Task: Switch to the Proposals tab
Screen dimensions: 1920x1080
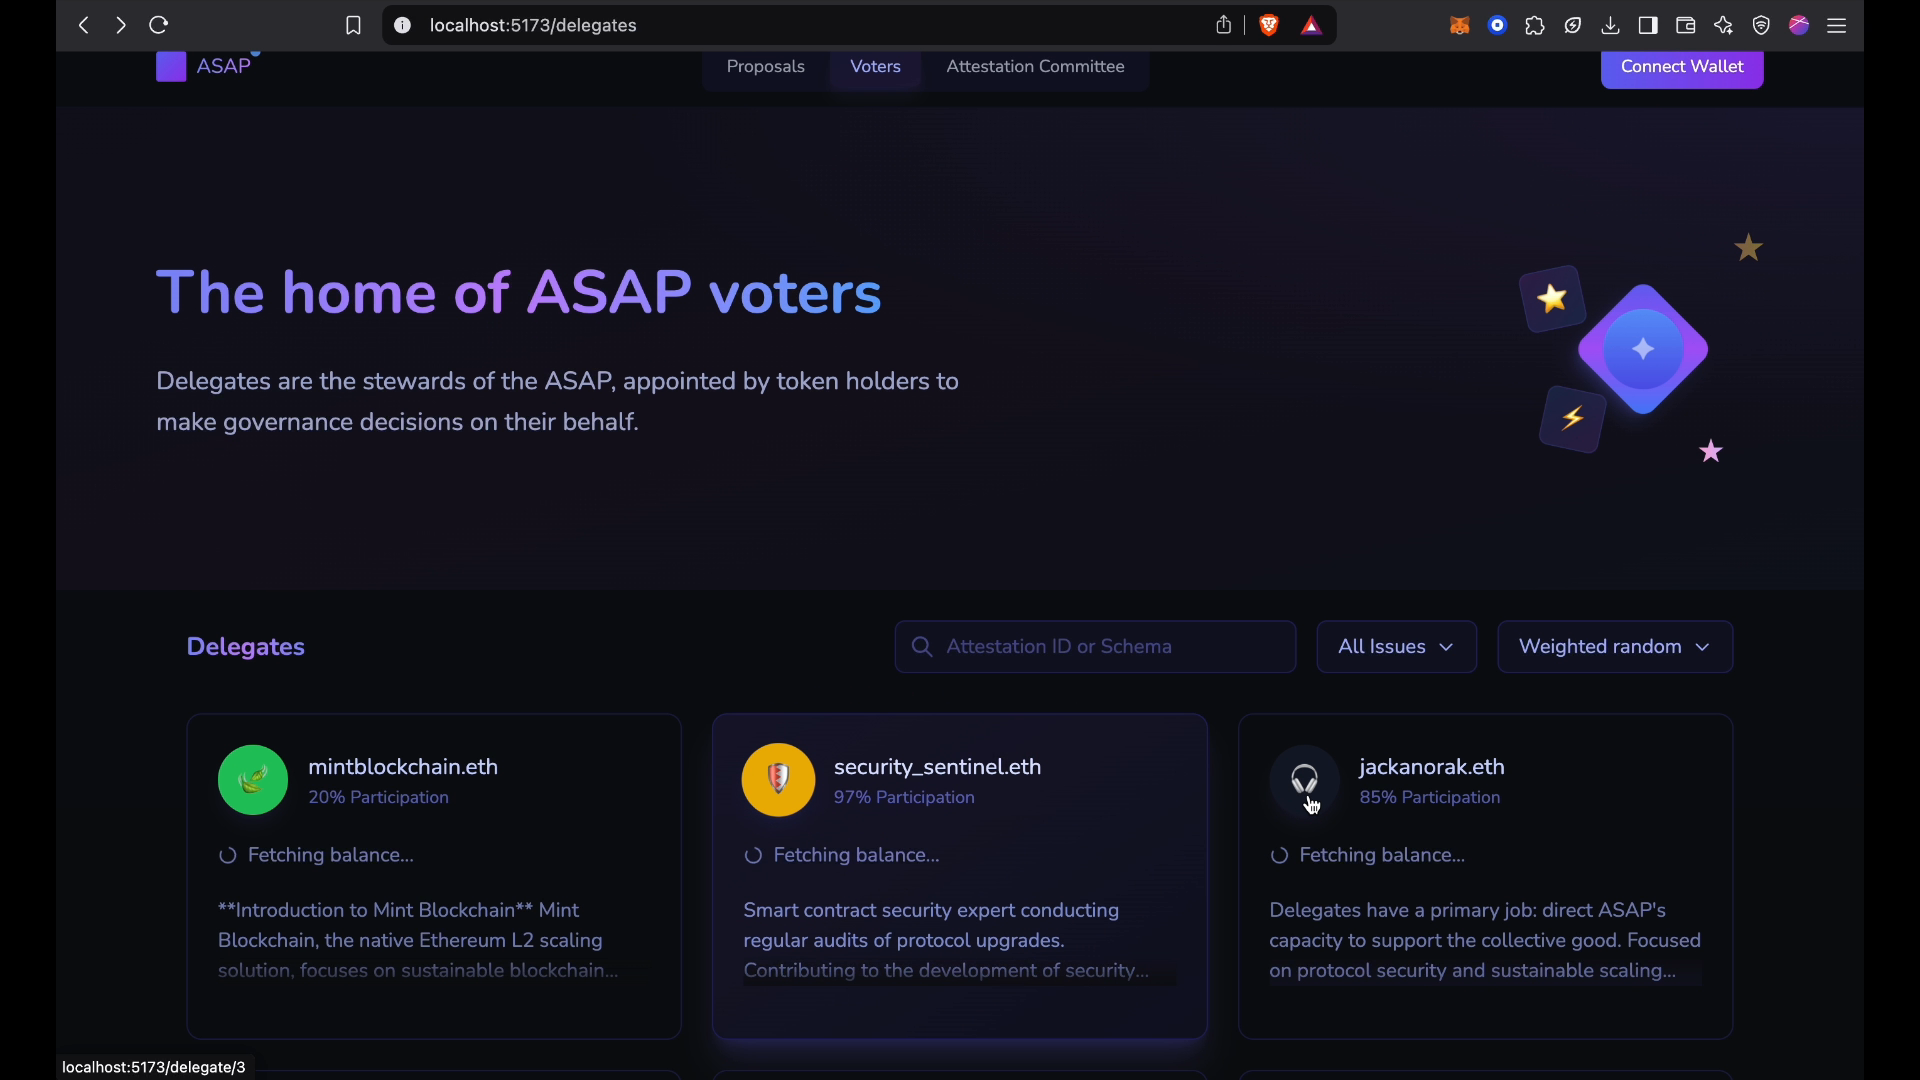Action: point(765,67)
